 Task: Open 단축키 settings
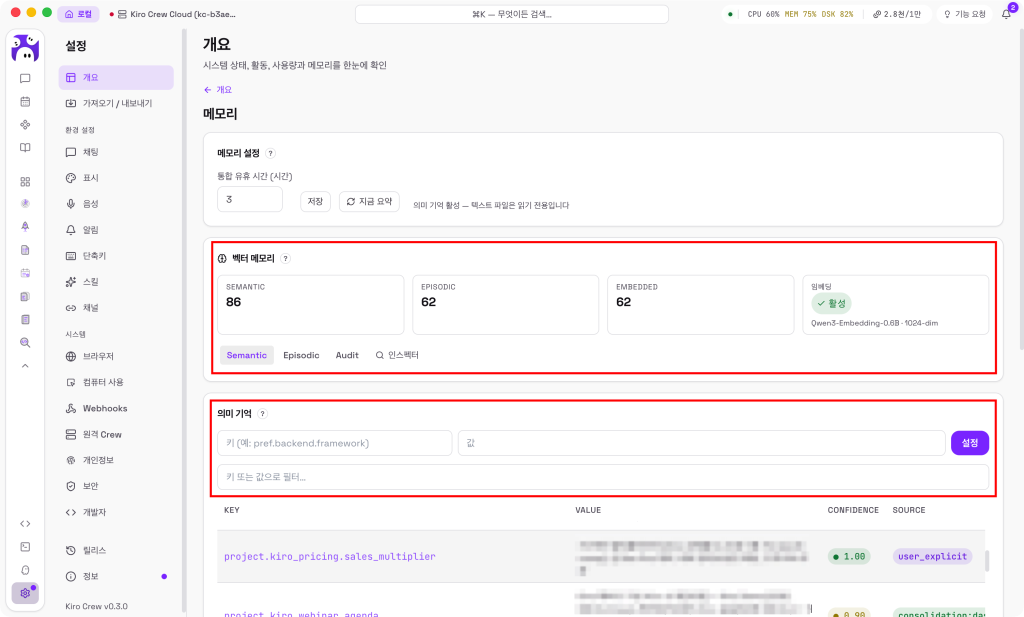[116, 256]
